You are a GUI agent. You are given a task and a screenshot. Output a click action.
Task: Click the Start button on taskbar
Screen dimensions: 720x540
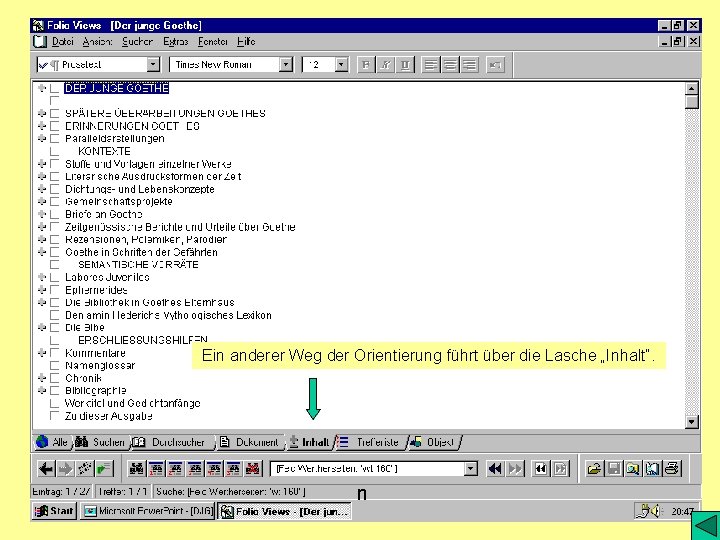coord(55,511)
